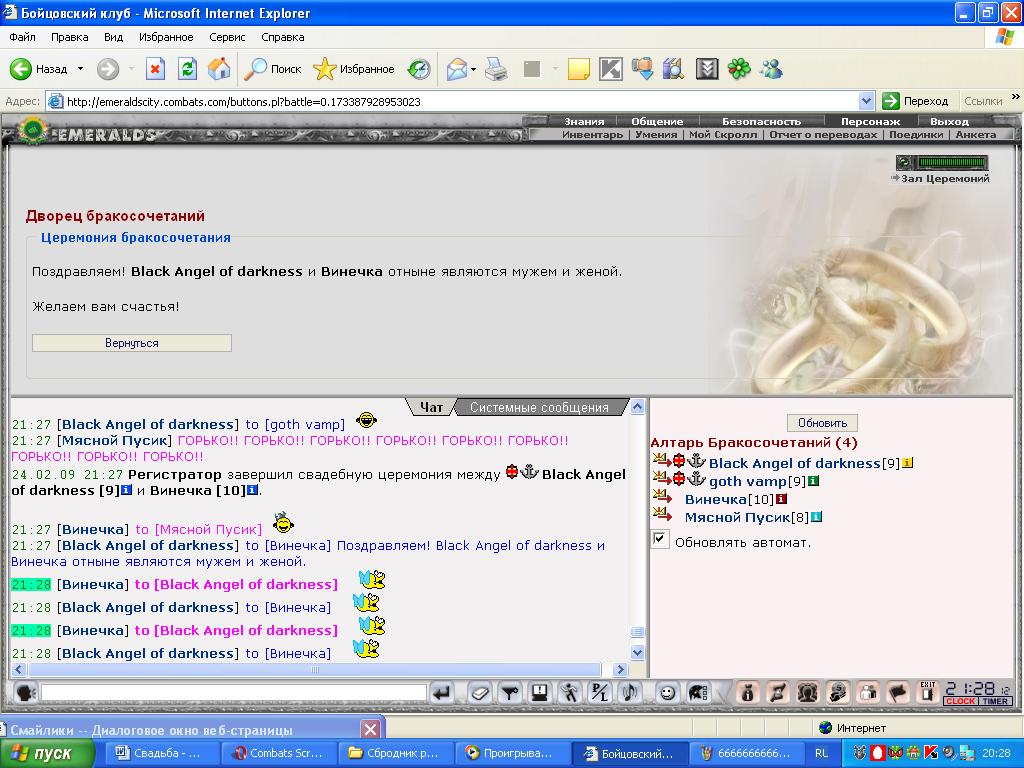
Task: Go back with the Назад arrow
Action: 39,69
